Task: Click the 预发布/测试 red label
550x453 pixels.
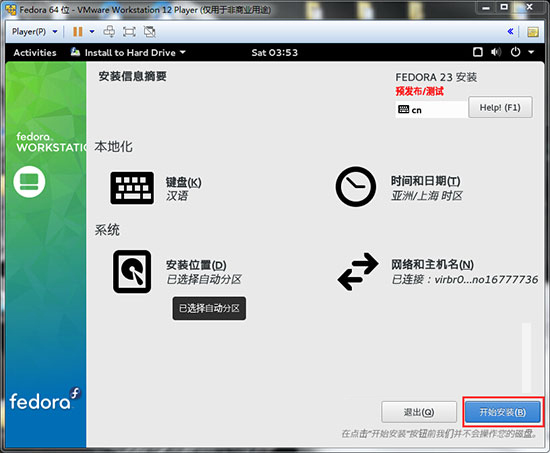Action: (x=420, y=91)
